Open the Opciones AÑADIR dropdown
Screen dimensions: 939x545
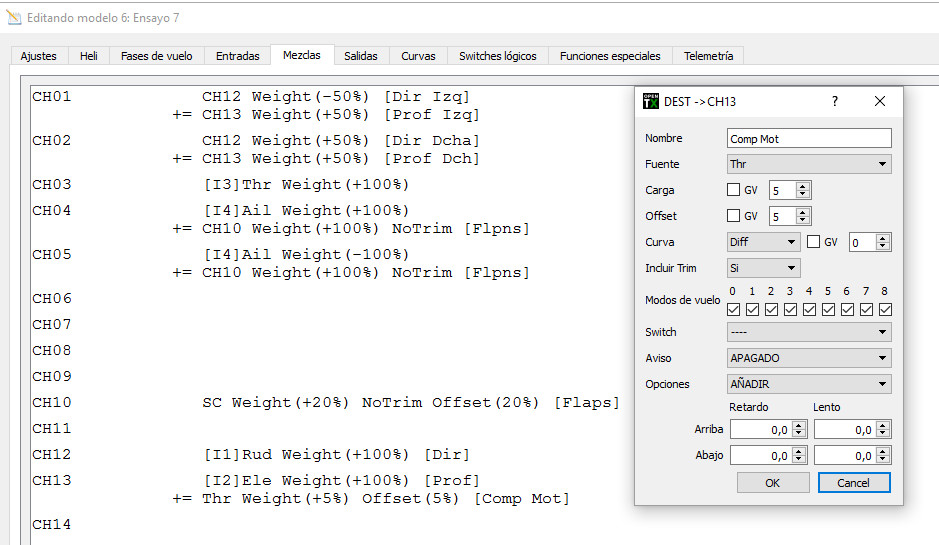pyautogui.click(x=809, y=384)
